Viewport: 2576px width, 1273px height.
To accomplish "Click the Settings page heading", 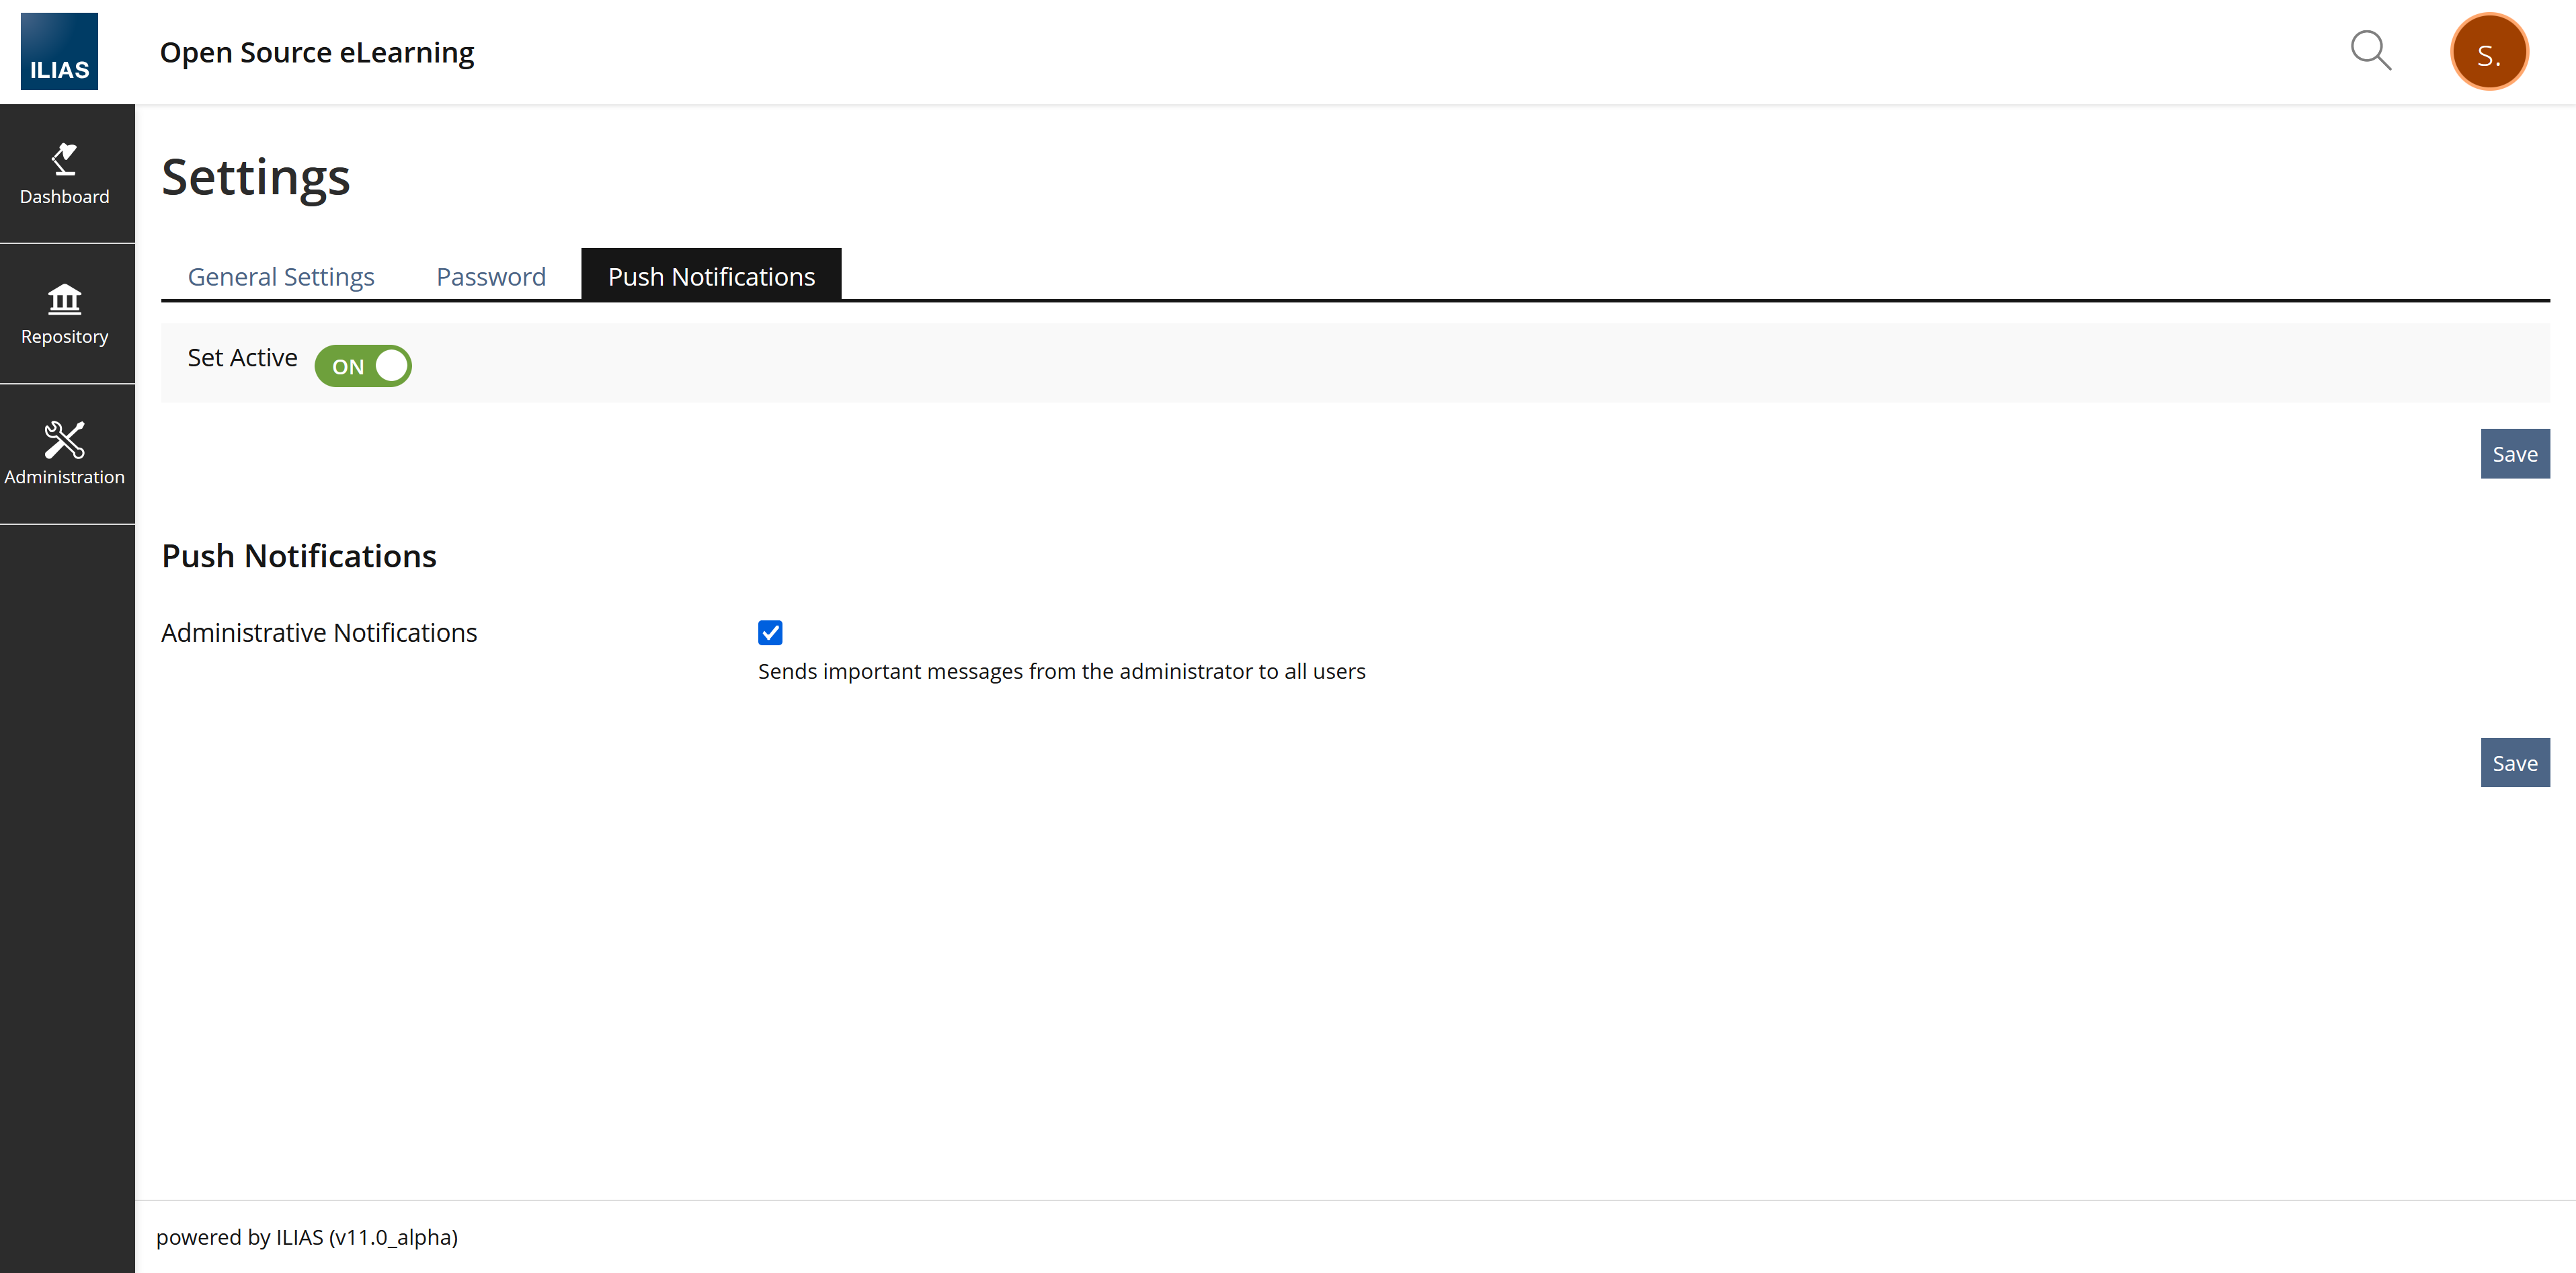I will pos(256,177).
